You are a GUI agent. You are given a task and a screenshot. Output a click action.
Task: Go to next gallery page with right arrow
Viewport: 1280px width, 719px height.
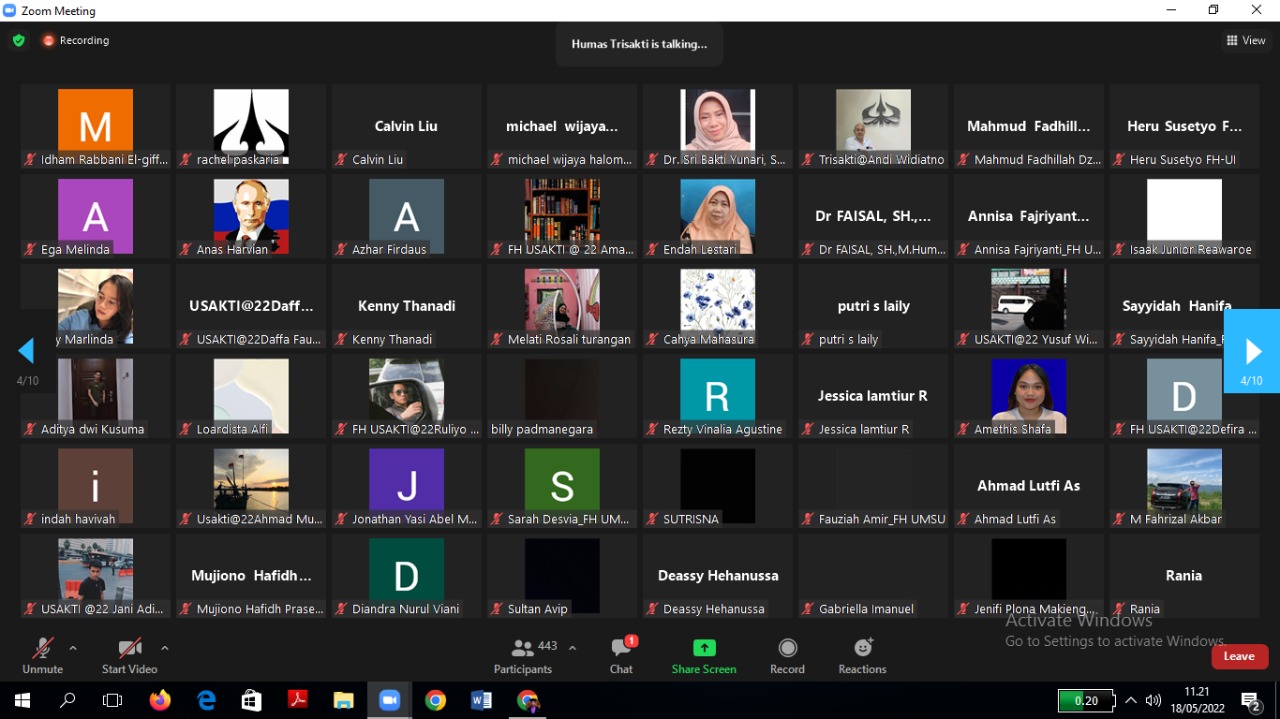click(x=1252, y=351)
